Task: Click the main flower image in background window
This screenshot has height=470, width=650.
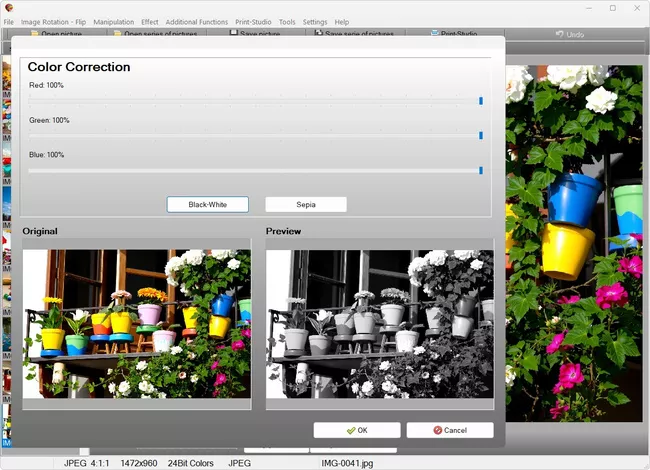Action: click(x=574, y=243)
